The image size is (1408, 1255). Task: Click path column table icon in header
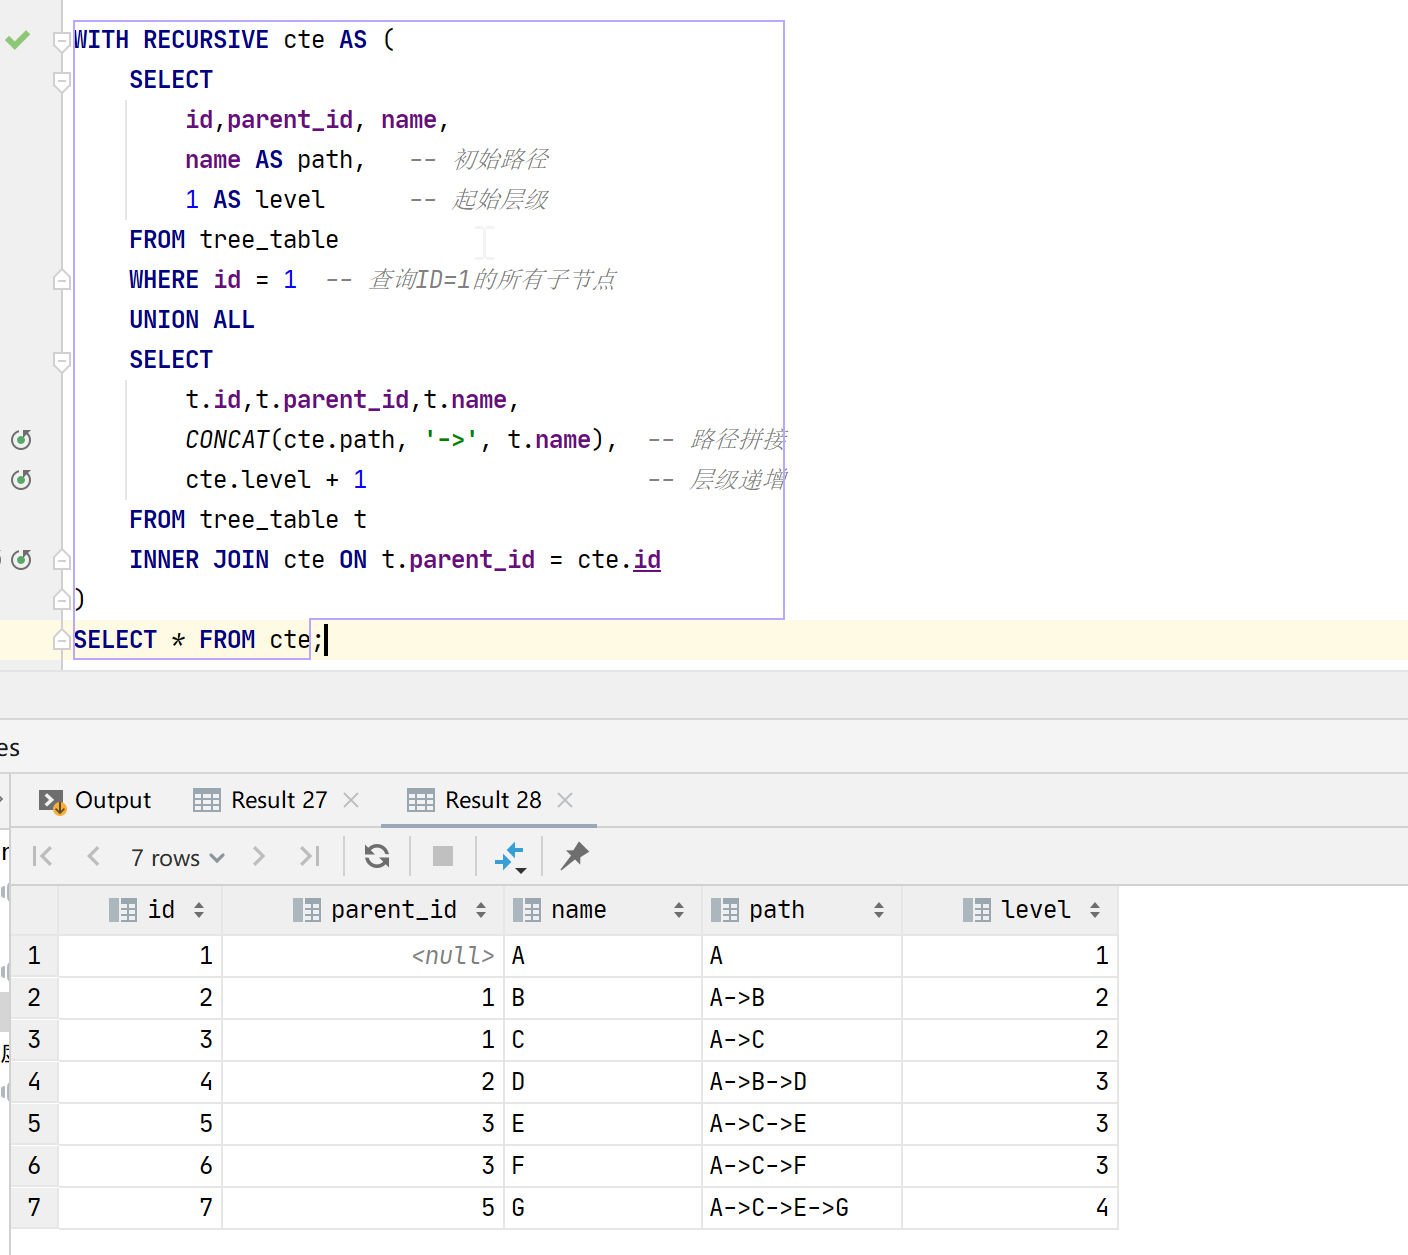click(x=725, y=910)
